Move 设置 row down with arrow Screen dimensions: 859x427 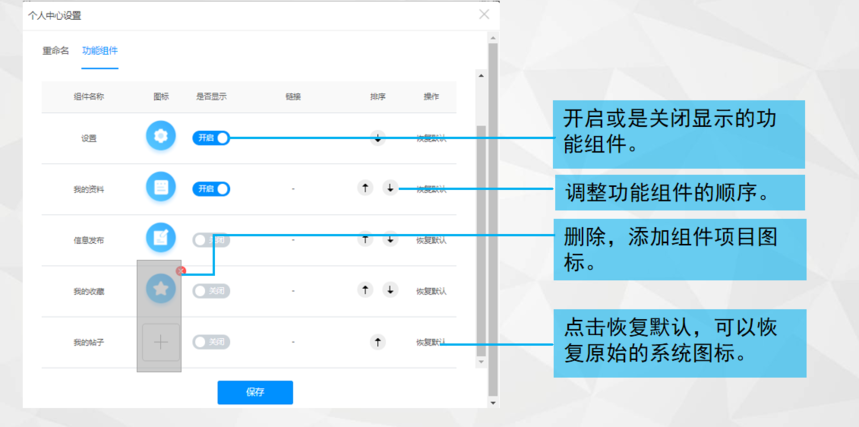pos(377,138)
